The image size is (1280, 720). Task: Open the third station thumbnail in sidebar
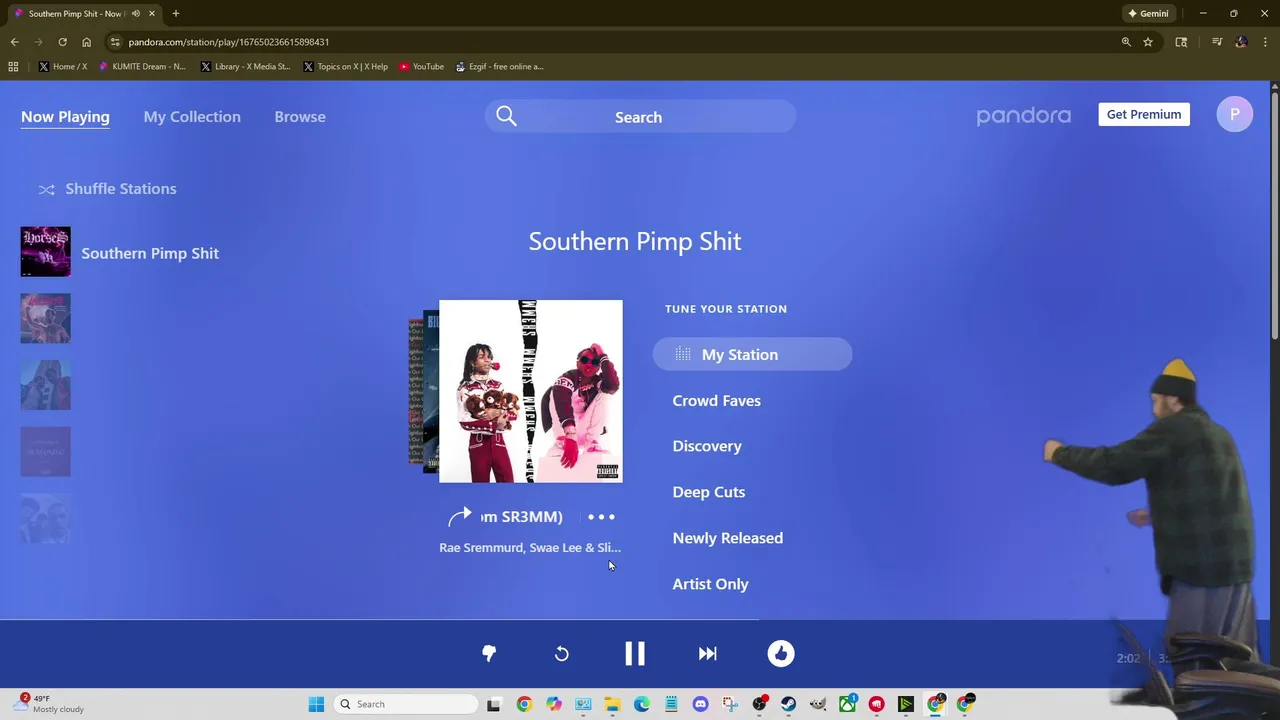tap(45, 385)
